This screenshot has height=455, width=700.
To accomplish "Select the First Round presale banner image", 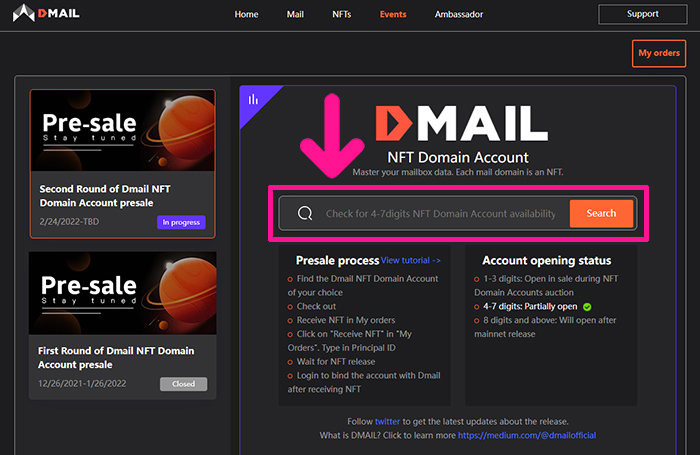I will 123,293.
